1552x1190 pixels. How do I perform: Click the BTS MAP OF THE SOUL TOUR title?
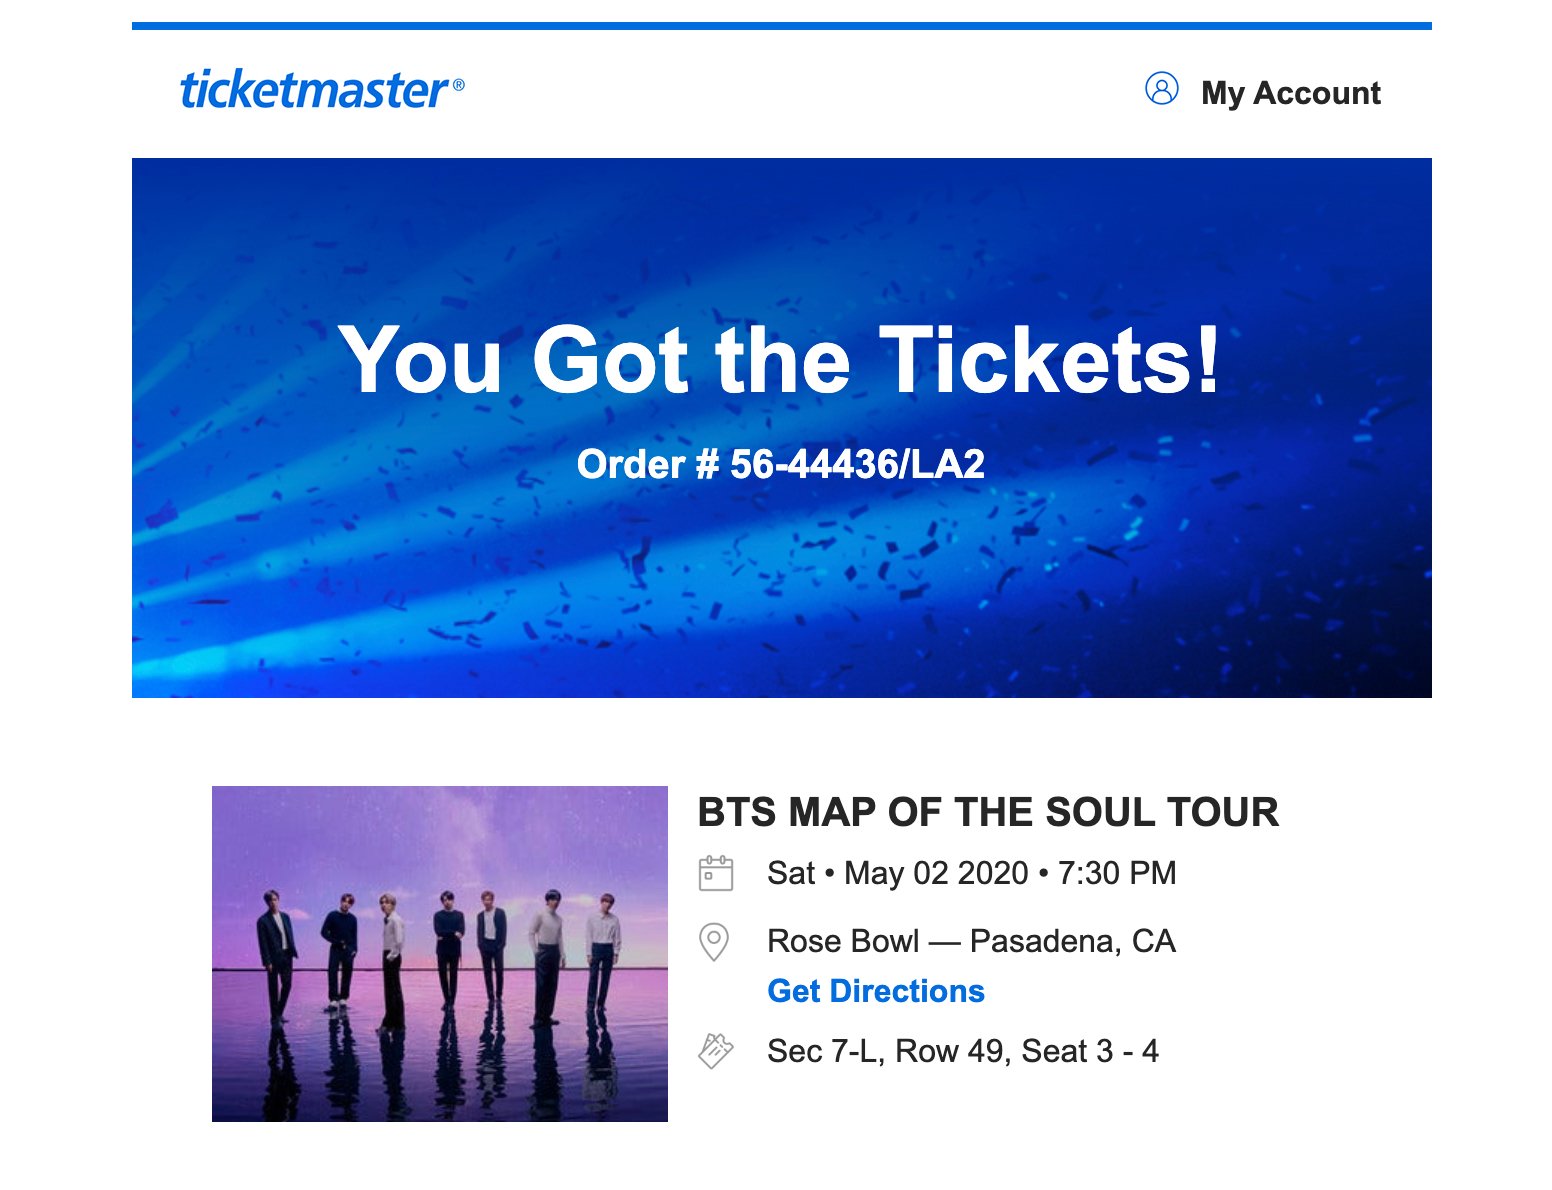tap(987, 812)
